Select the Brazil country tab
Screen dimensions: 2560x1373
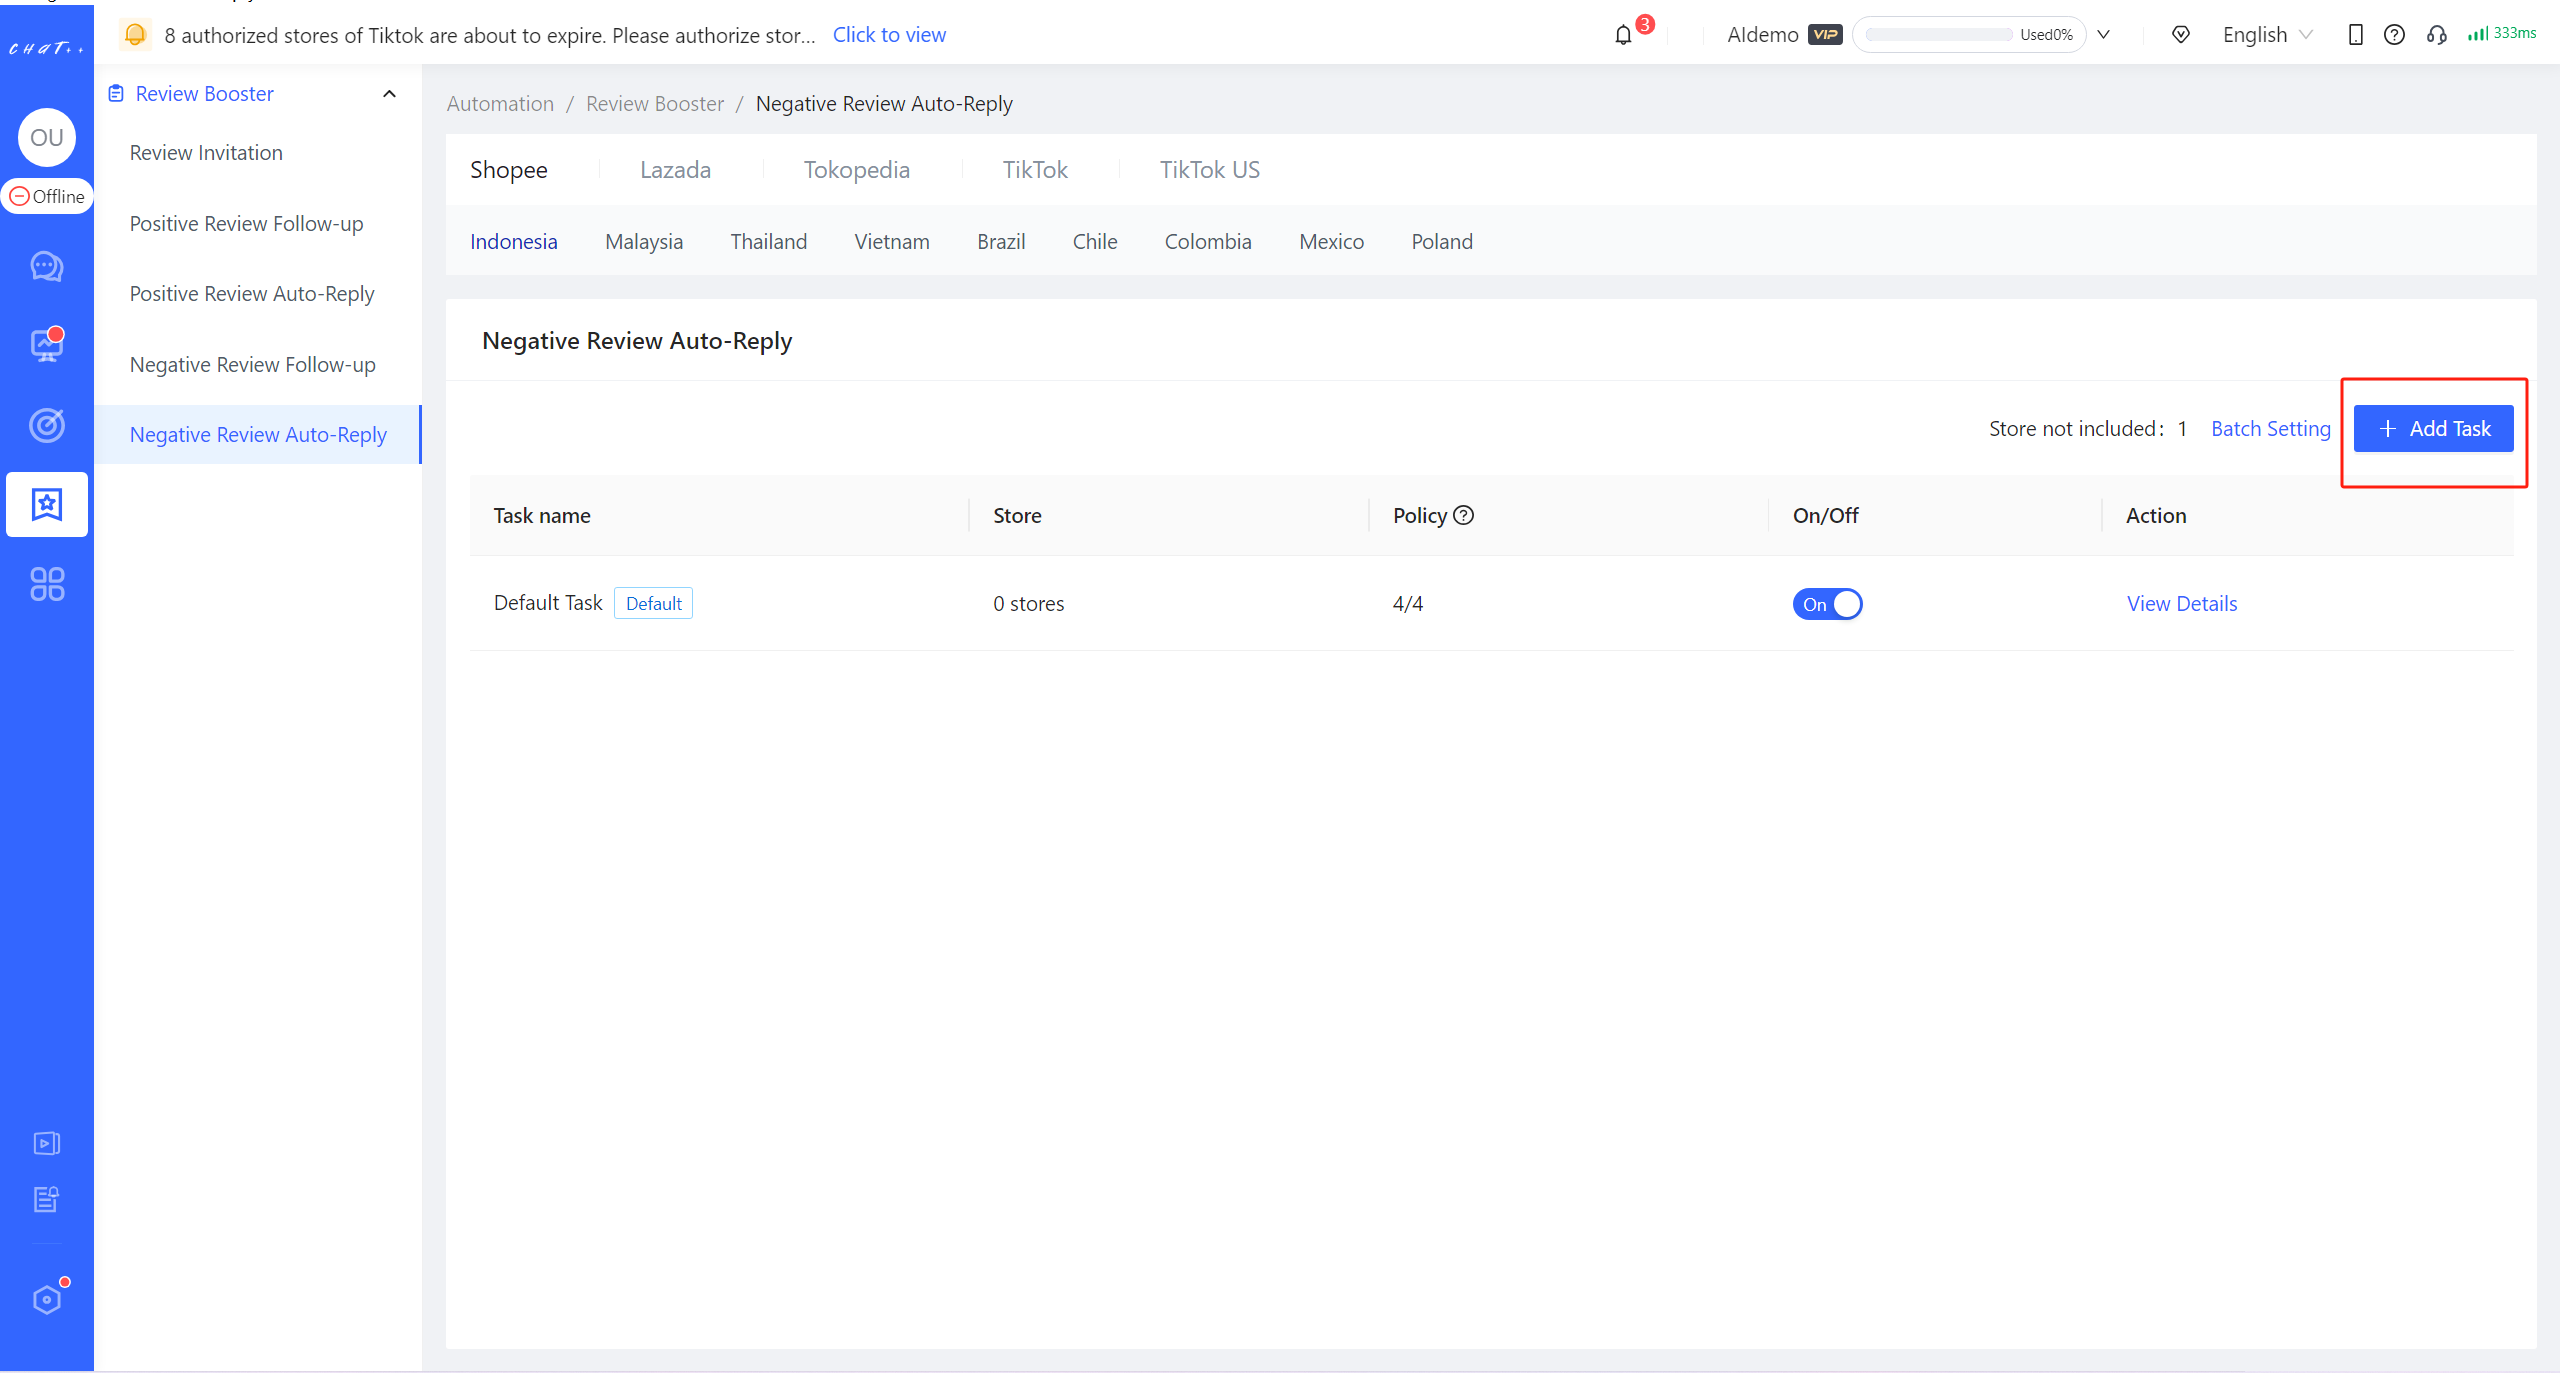point(1001,242)
